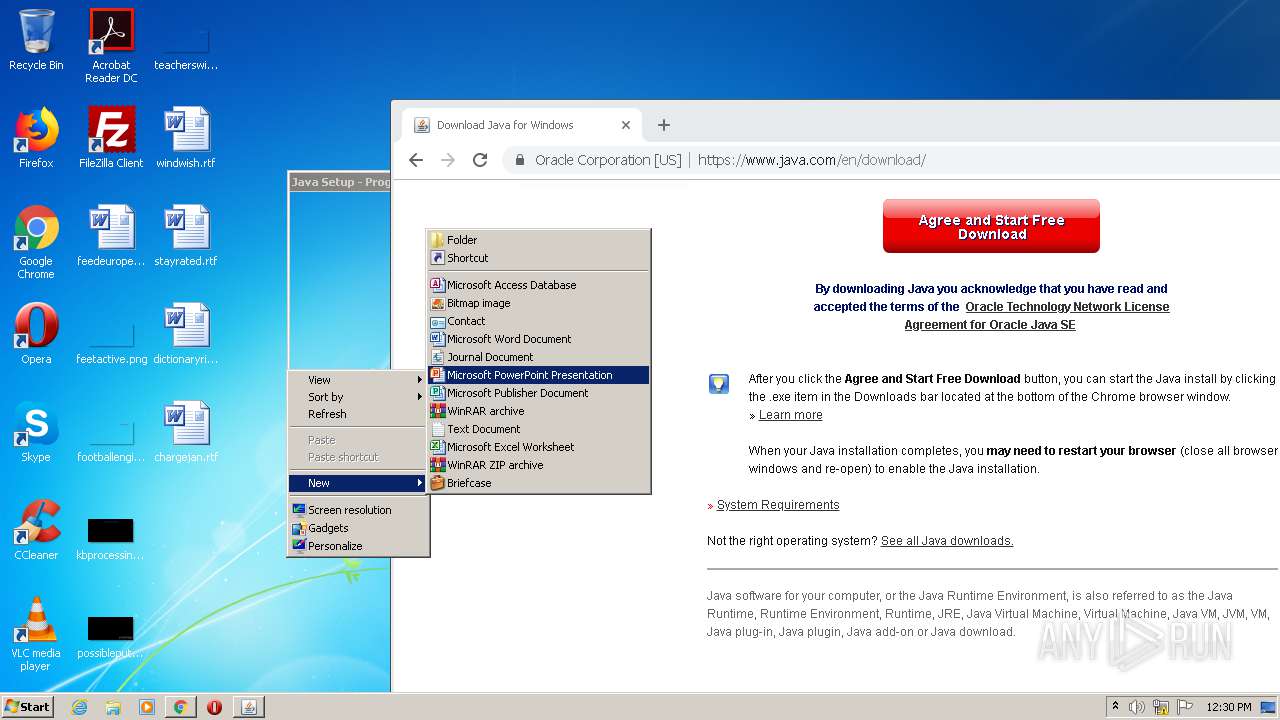This screenshot has width=1280, height=720.
Task: Create new Briefcase
Action: coord(539,483)
